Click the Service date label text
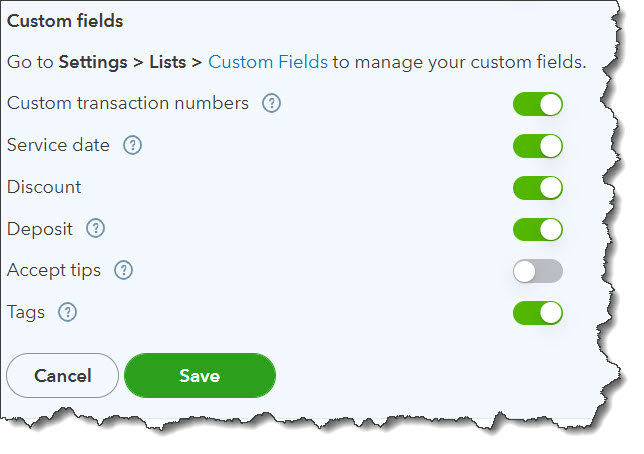The height and width of the screenshot is (454, 644). (58, 145)
